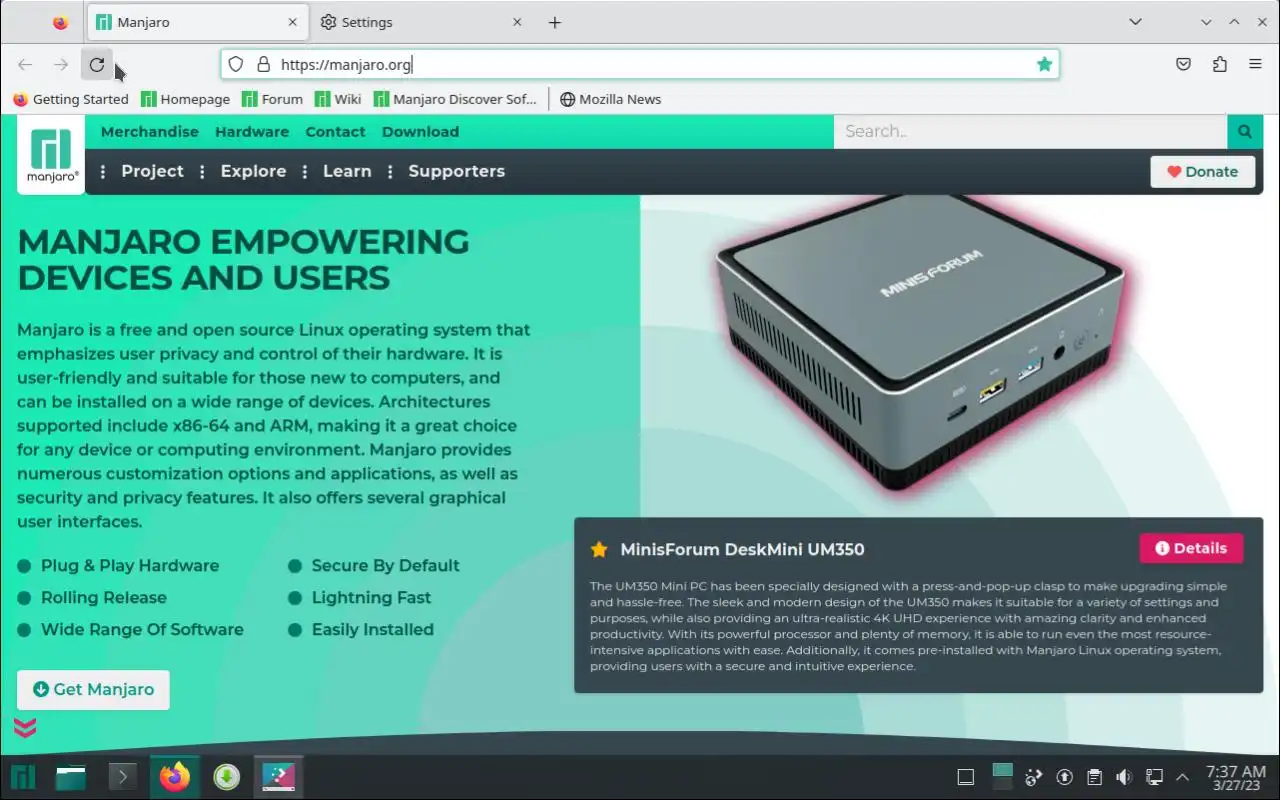This screenshot has width=1280, height=800.
Task: Click MinisForum DeskMini UM350 title
Action: coord(742,549)
